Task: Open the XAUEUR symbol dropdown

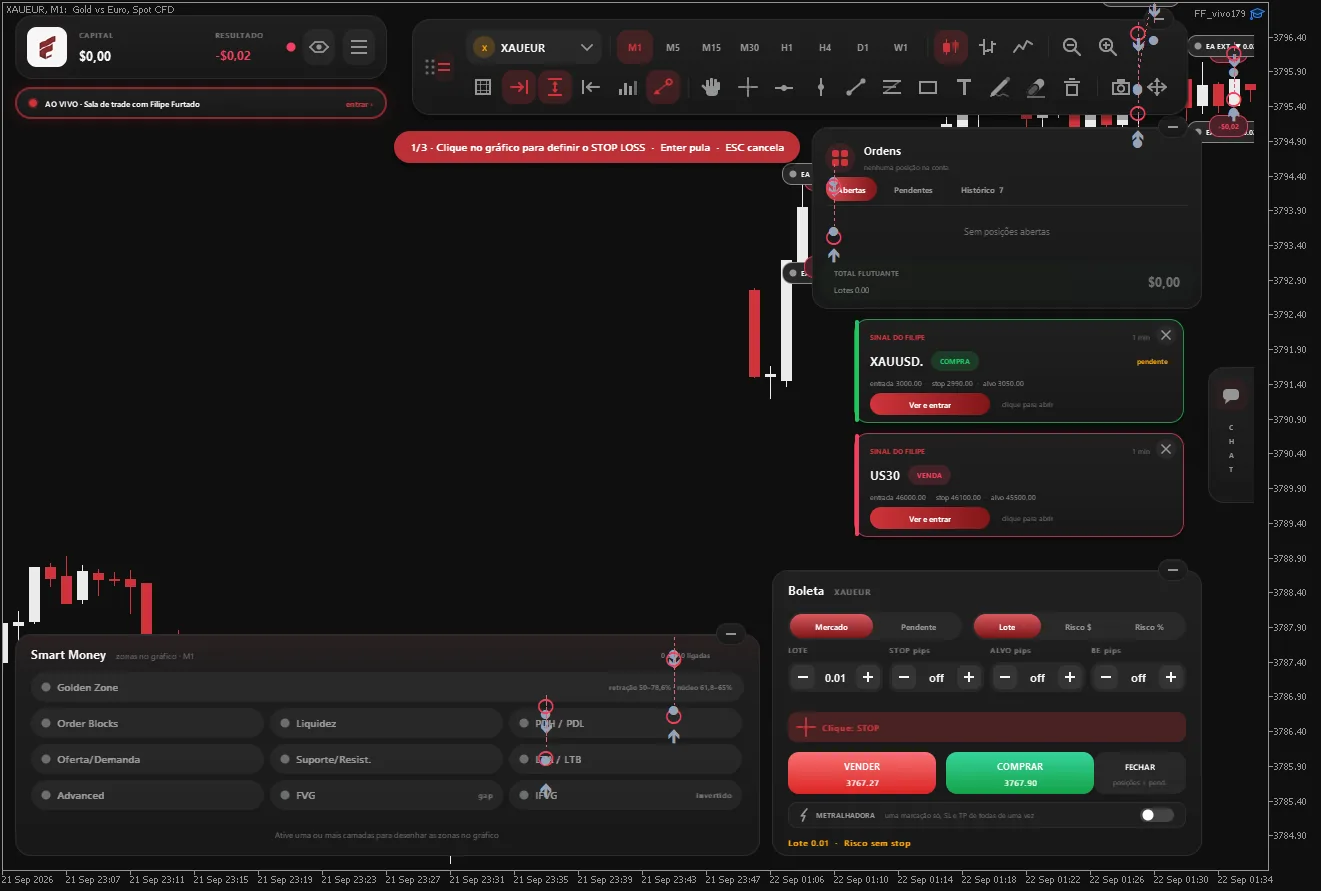Action: 534,47
